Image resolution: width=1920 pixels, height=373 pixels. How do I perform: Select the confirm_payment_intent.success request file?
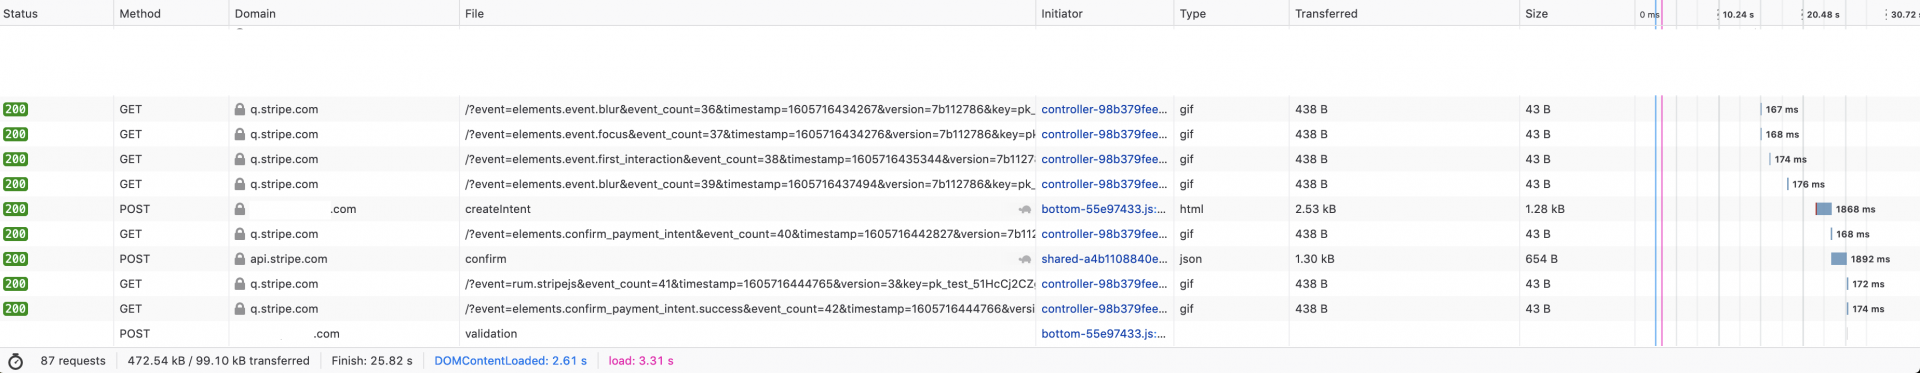[x=750, y=309]
